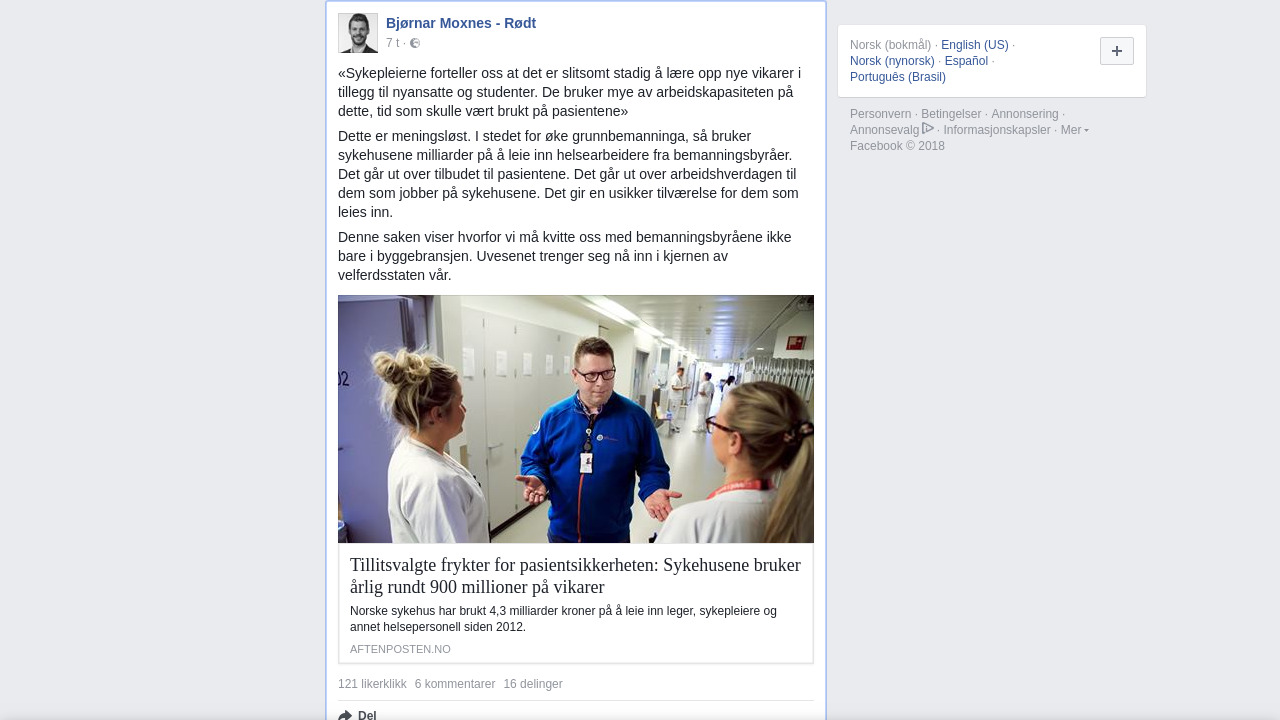This screenshot has width=1280, height=720.
Task: Open the post timestamp 7 t
Action: 392,43
